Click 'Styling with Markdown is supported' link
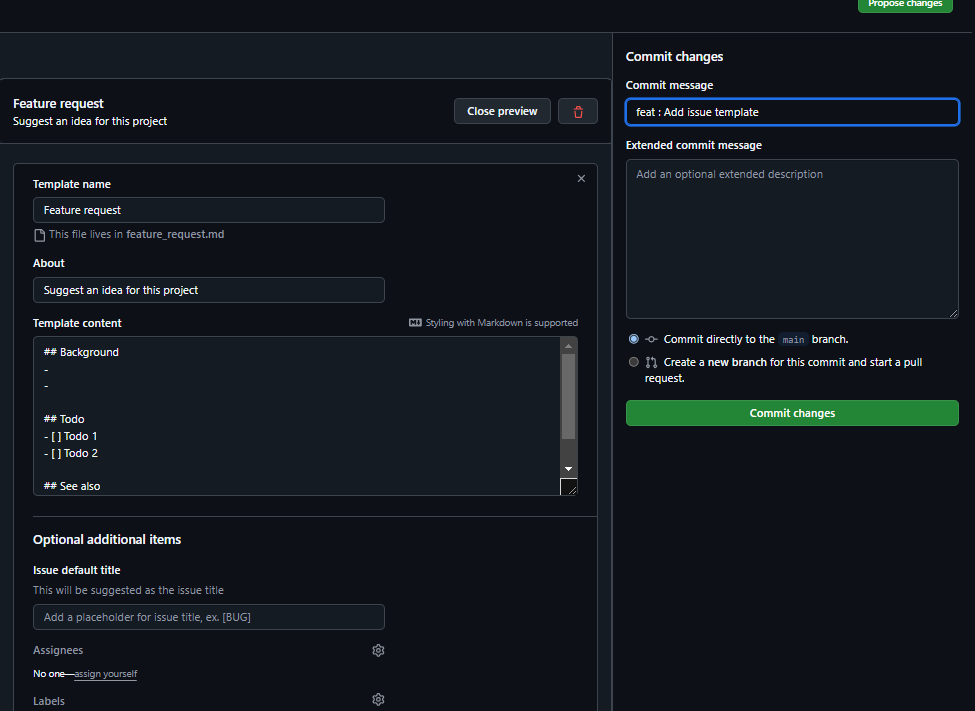The image size is (975, 711). click(x=501, y=322)
